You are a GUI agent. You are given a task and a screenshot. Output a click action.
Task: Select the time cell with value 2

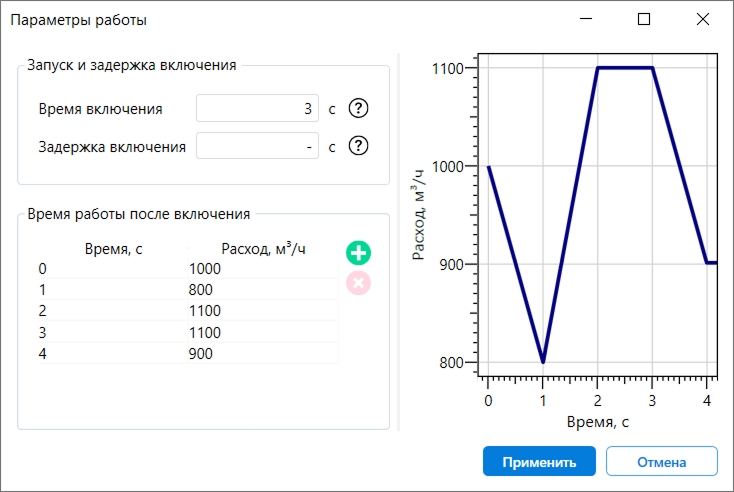click(113, 311)
